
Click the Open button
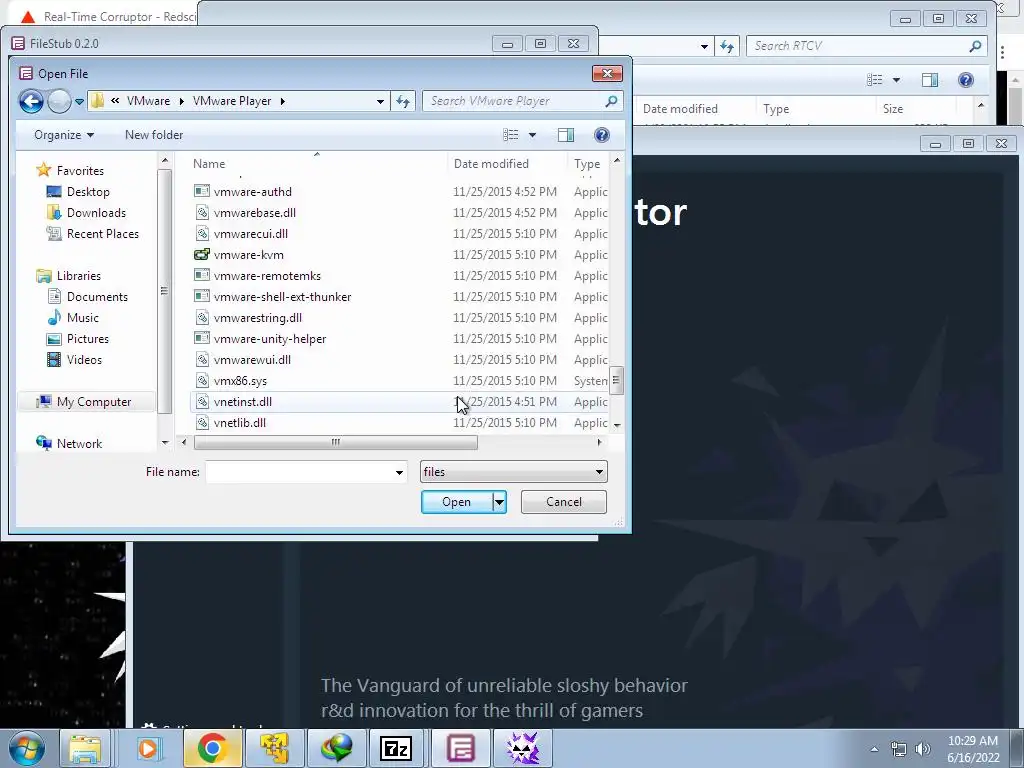456,502
